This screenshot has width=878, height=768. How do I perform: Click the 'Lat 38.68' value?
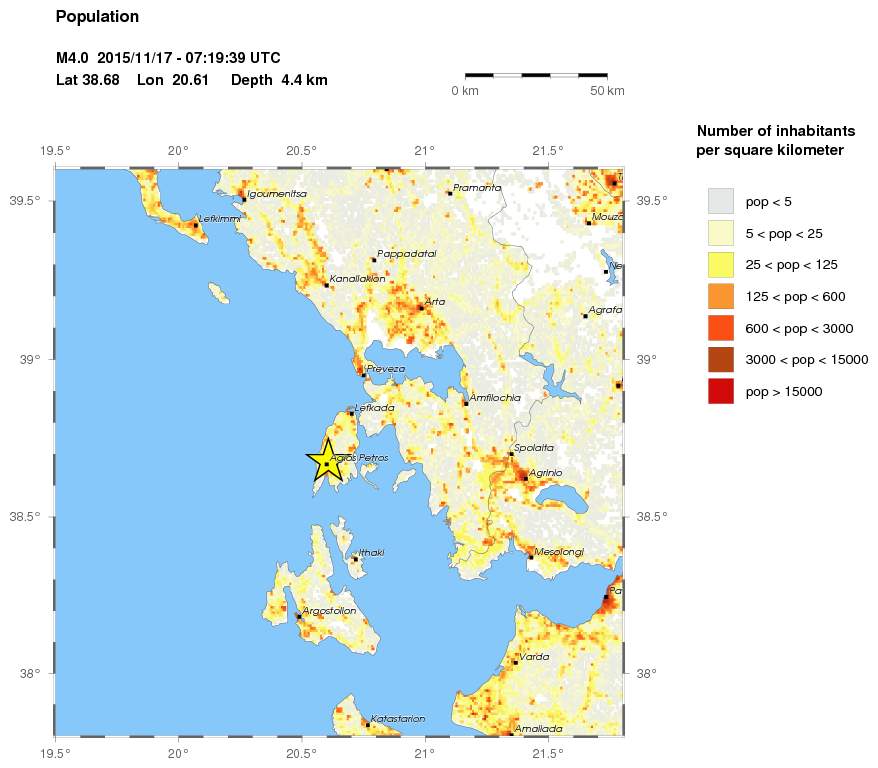pos(87,80)
